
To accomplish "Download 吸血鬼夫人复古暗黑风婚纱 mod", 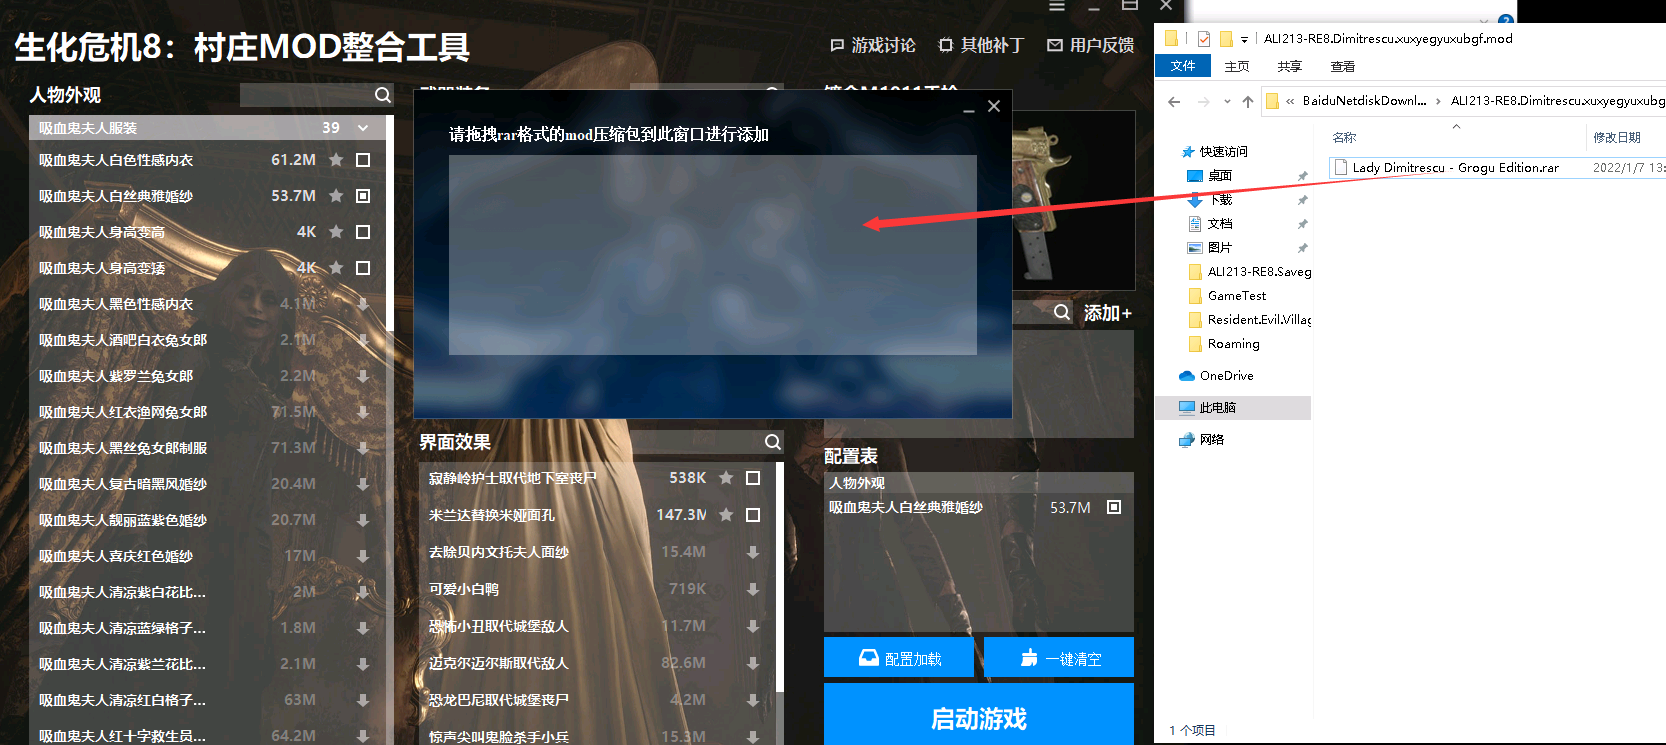I will tap(363, 484).
